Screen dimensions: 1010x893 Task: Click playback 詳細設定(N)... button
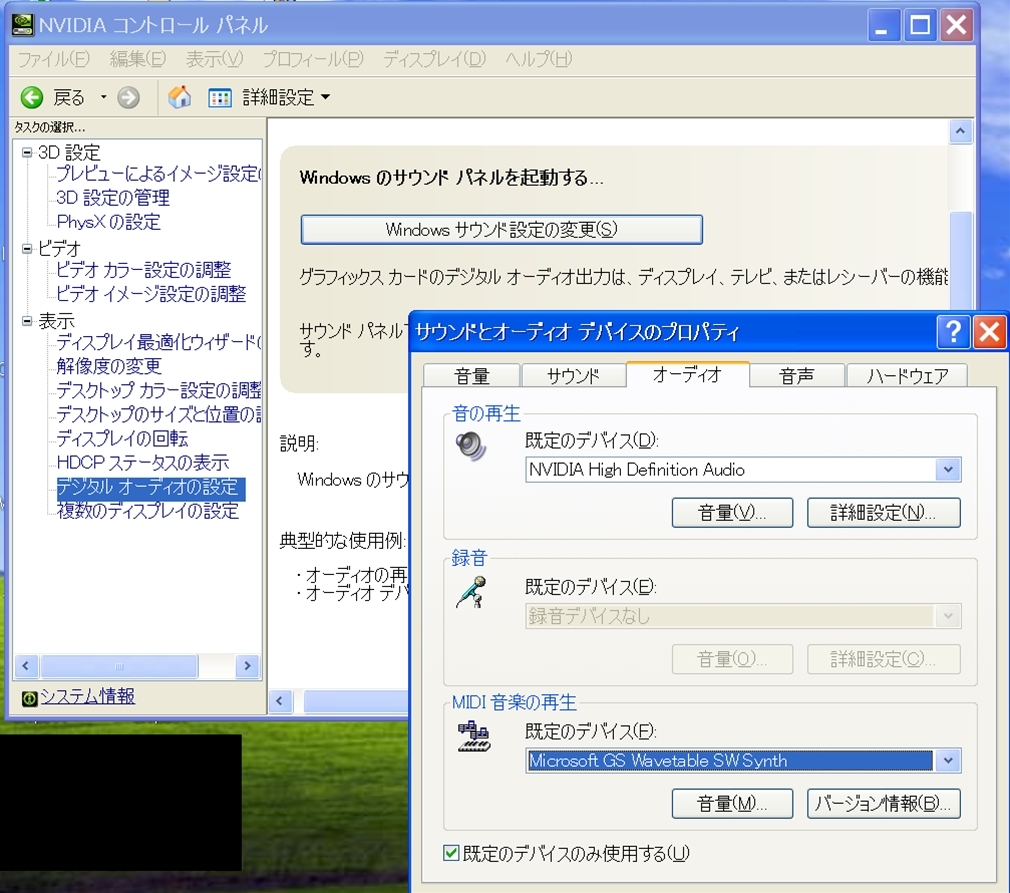click(883, 513)
